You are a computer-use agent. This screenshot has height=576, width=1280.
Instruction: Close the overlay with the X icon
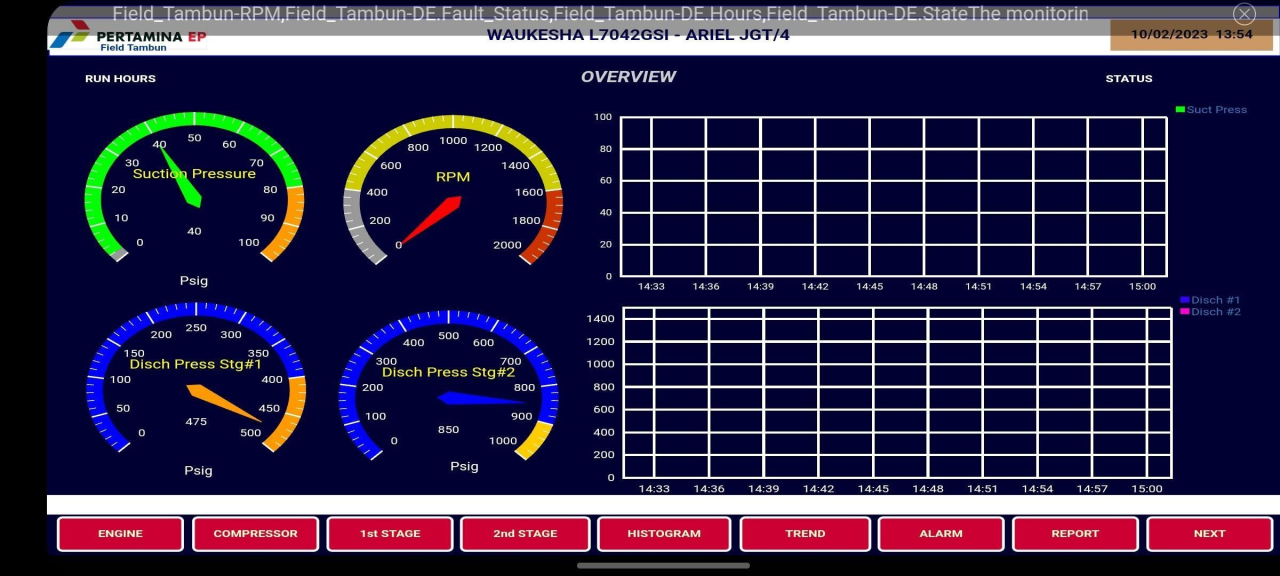pos(1244,14)
